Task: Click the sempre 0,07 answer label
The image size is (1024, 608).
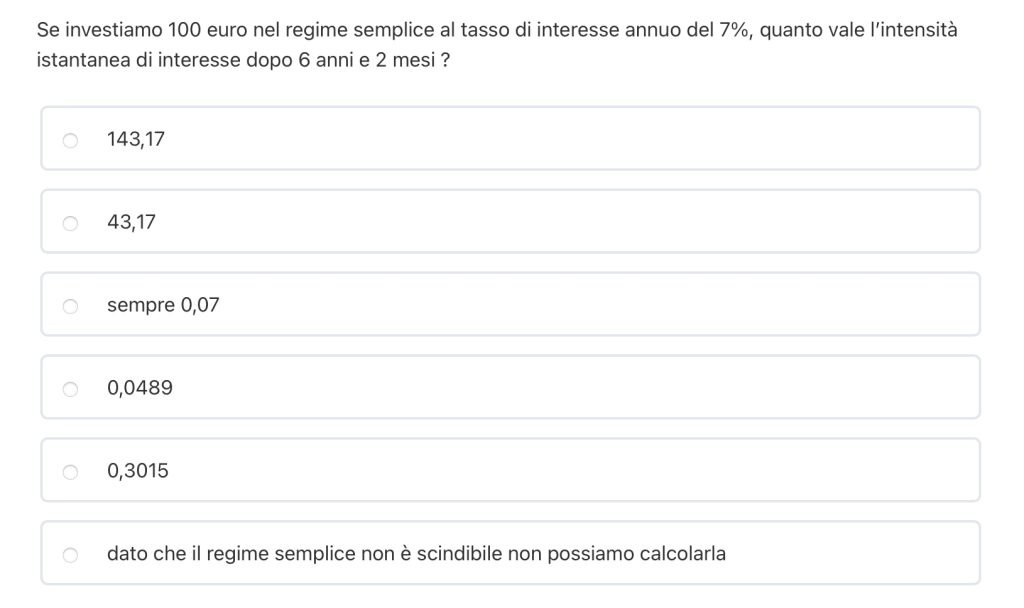Action: [x=163, y=305]
